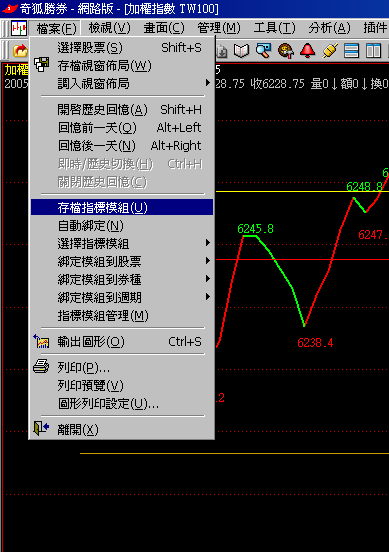Select 輸出圖形(O) menu item
Viewport: 389px width, 552px height.
(x=122, y=341)
